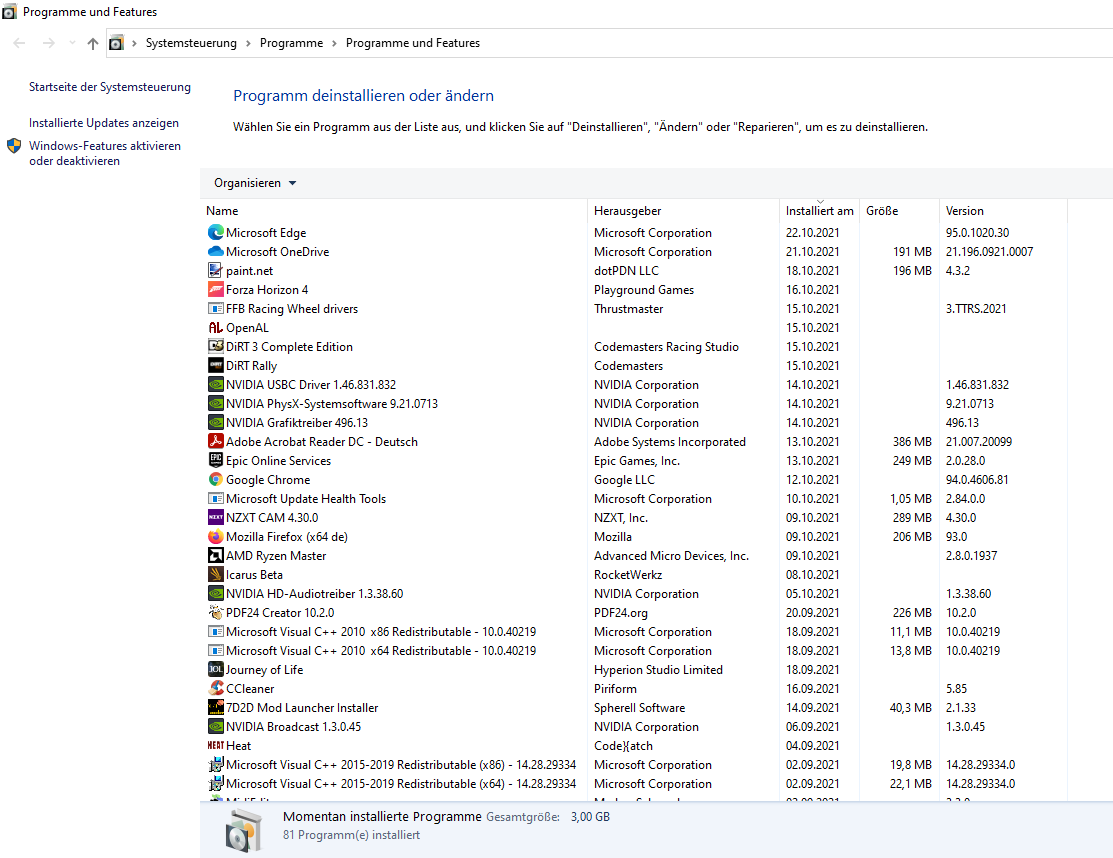Sort by the Version column header

[x=1004, y=211]
